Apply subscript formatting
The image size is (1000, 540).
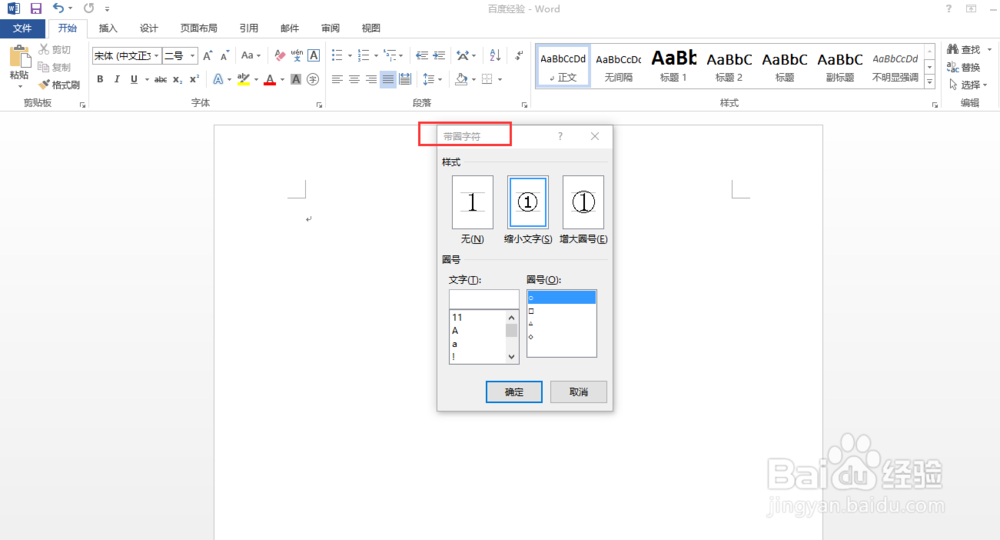point(177,79)
